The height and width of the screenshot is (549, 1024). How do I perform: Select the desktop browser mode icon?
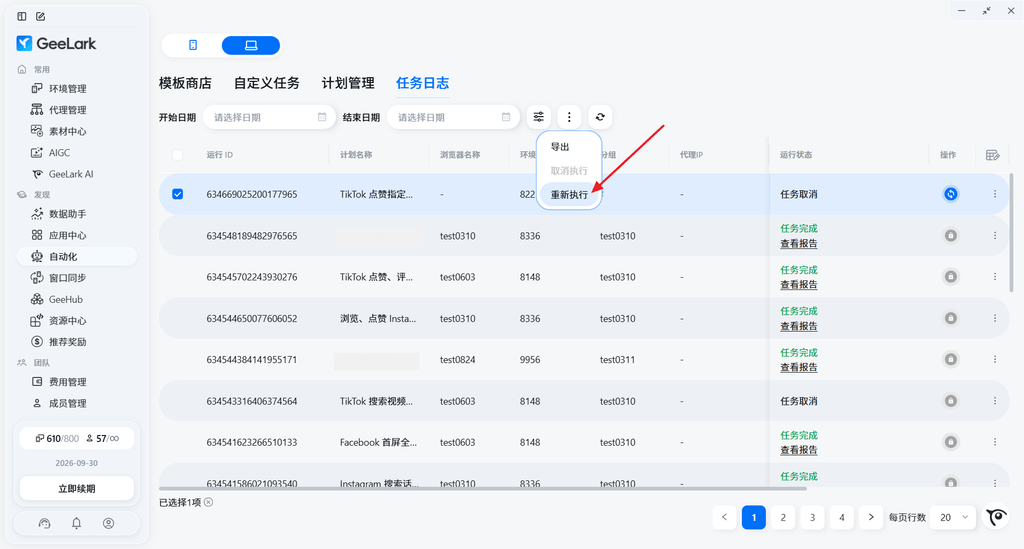(x=251, y=45)
